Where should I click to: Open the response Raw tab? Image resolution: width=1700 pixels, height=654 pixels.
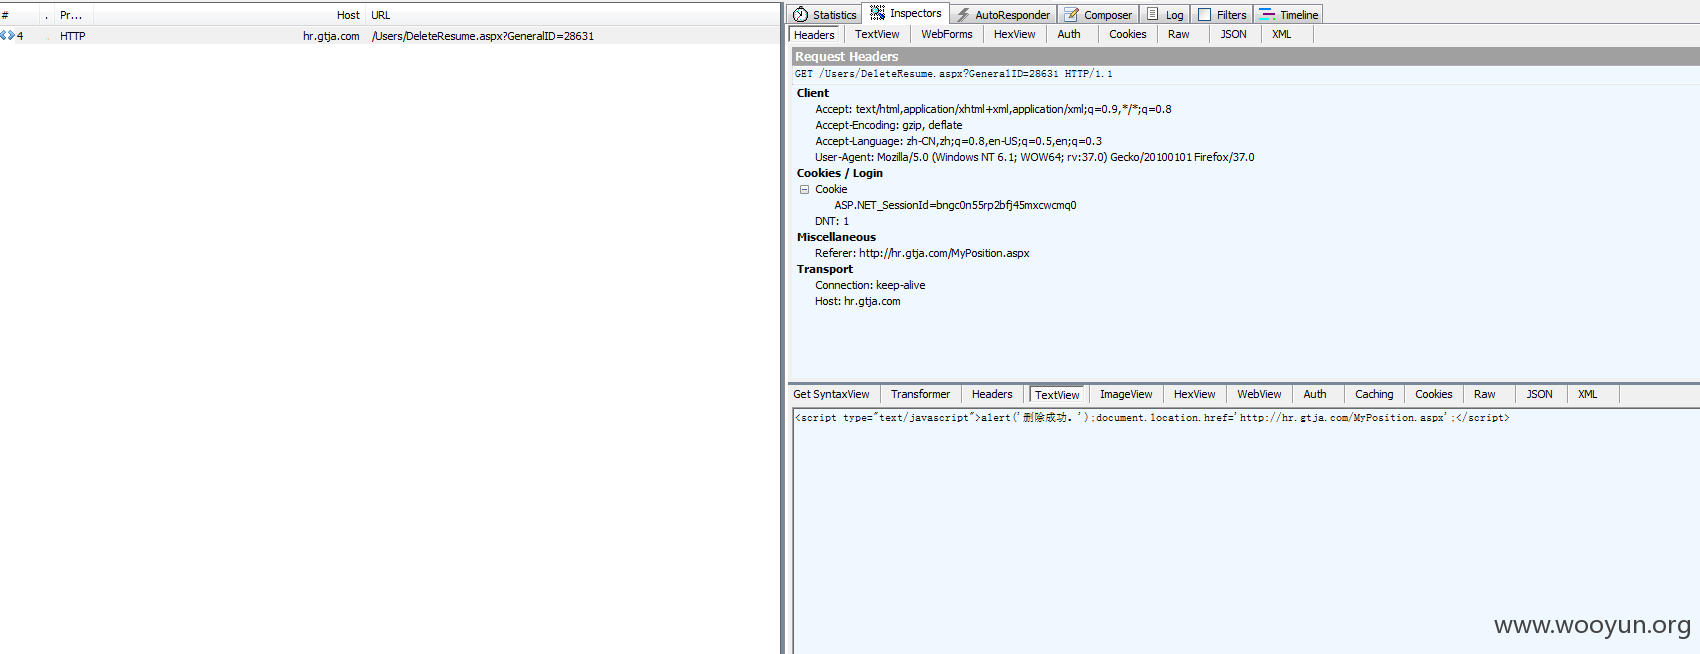pos(1485,394)
